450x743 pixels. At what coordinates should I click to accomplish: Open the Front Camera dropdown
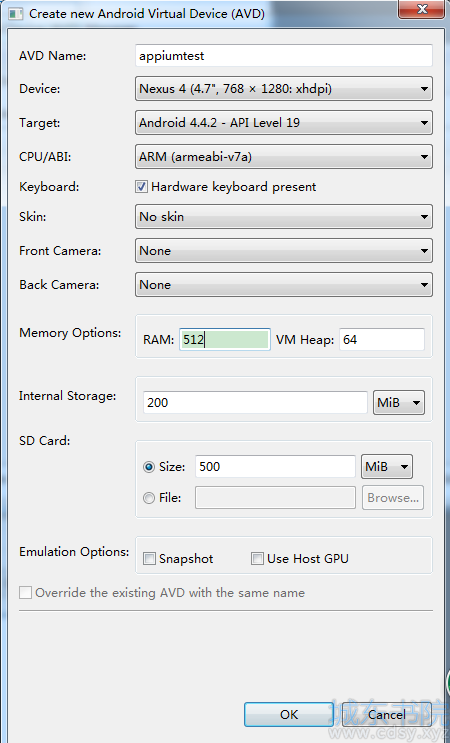pyautogui.click(x=284, y=251)
